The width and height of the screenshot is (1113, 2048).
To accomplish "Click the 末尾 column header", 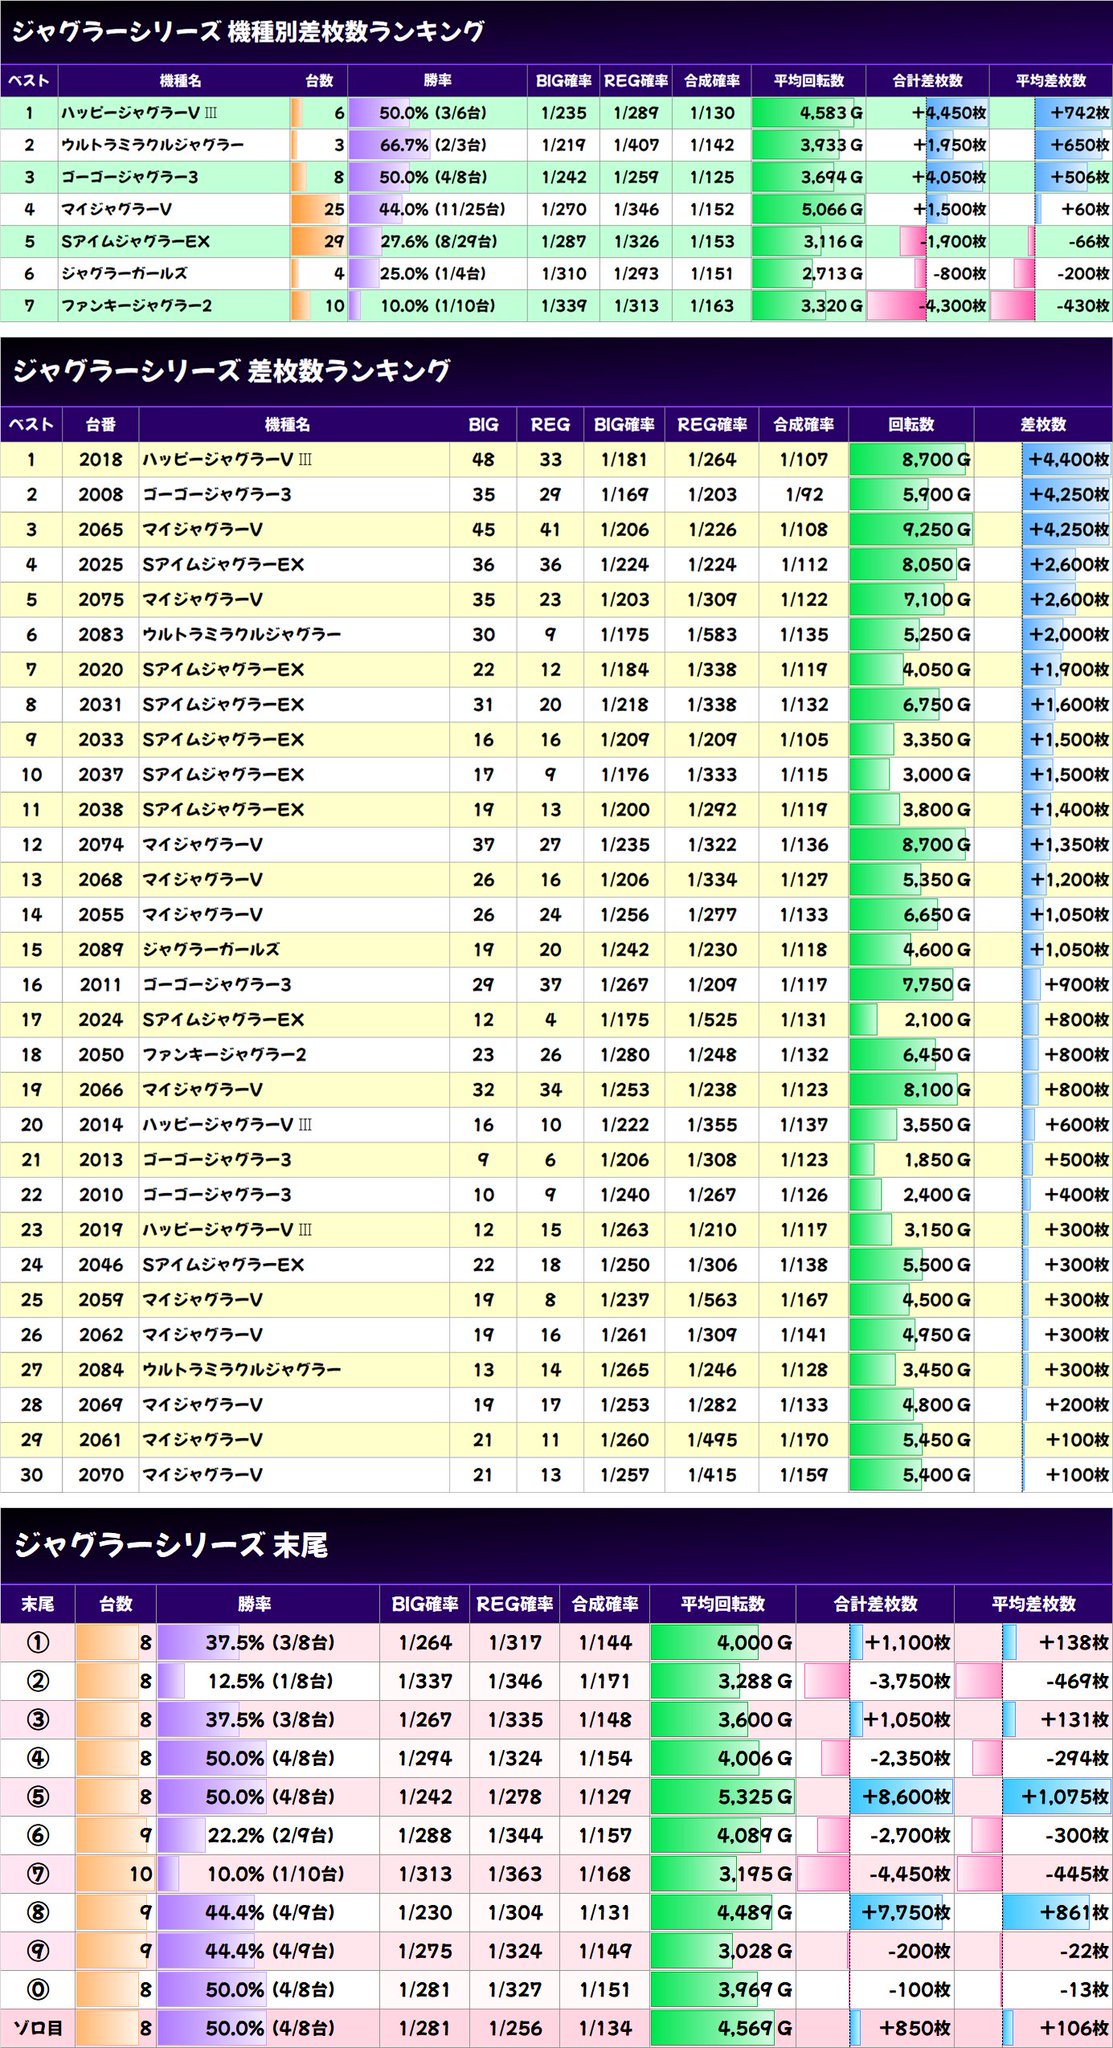I will tap(37, 1604).
